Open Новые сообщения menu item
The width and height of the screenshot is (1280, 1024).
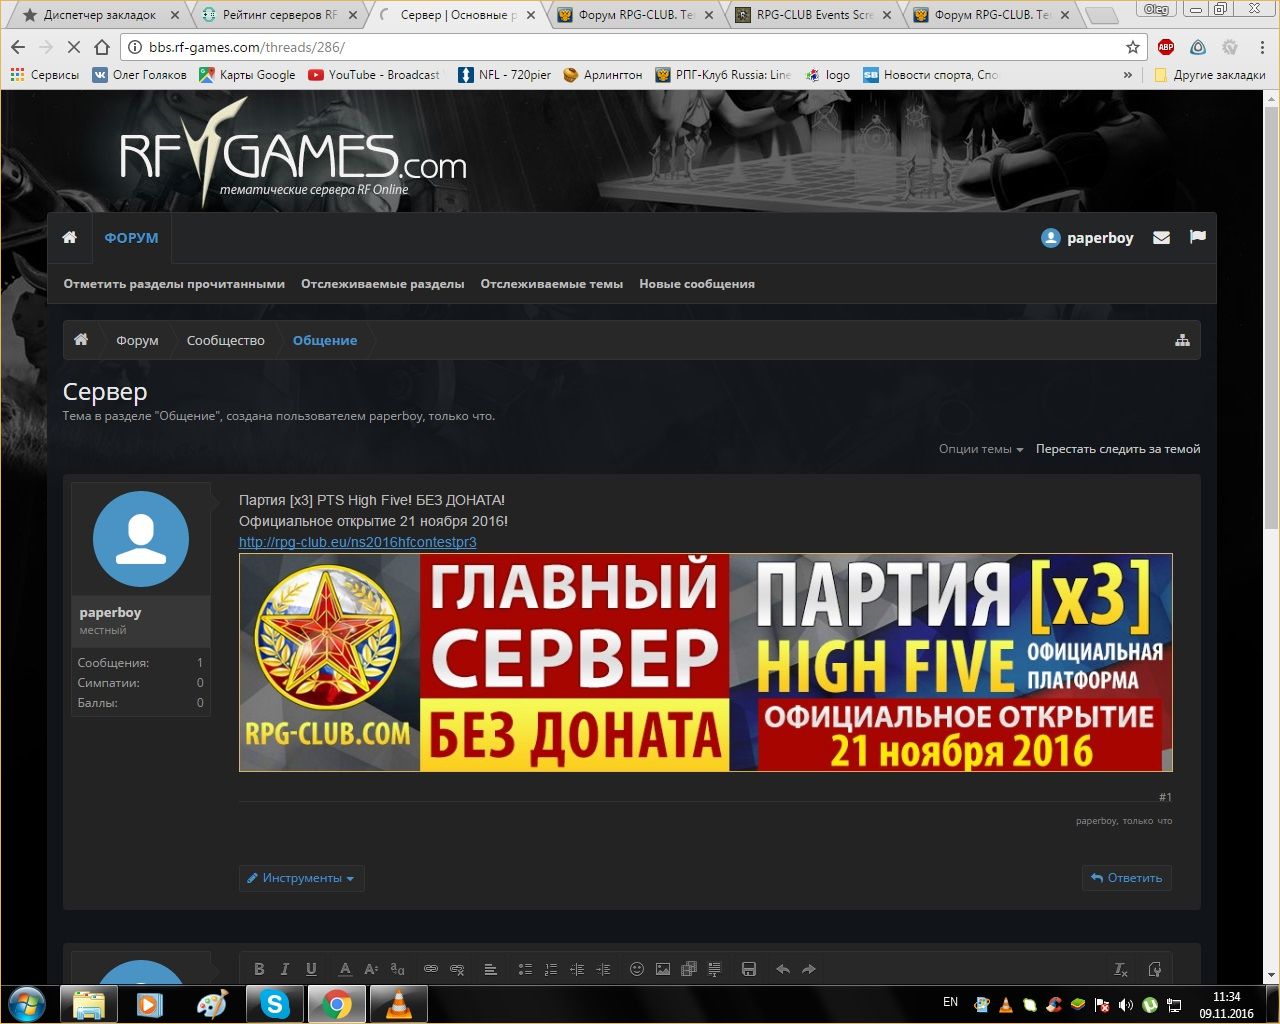point(697,284)
